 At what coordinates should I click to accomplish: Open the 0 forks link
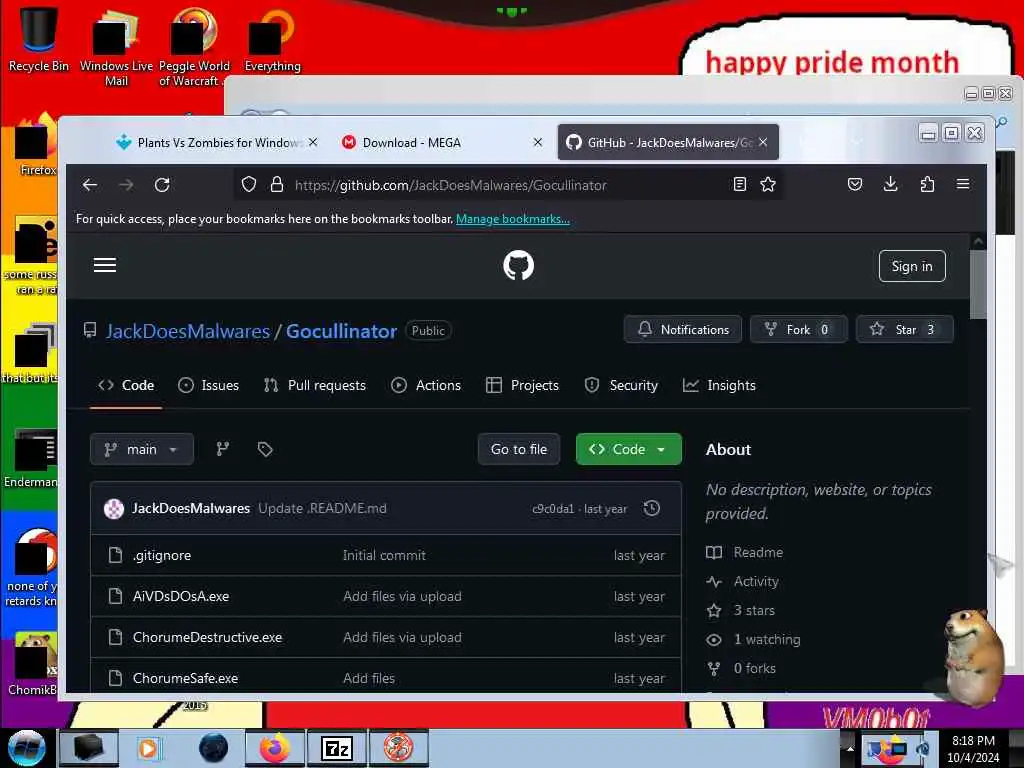click(741, 668)
